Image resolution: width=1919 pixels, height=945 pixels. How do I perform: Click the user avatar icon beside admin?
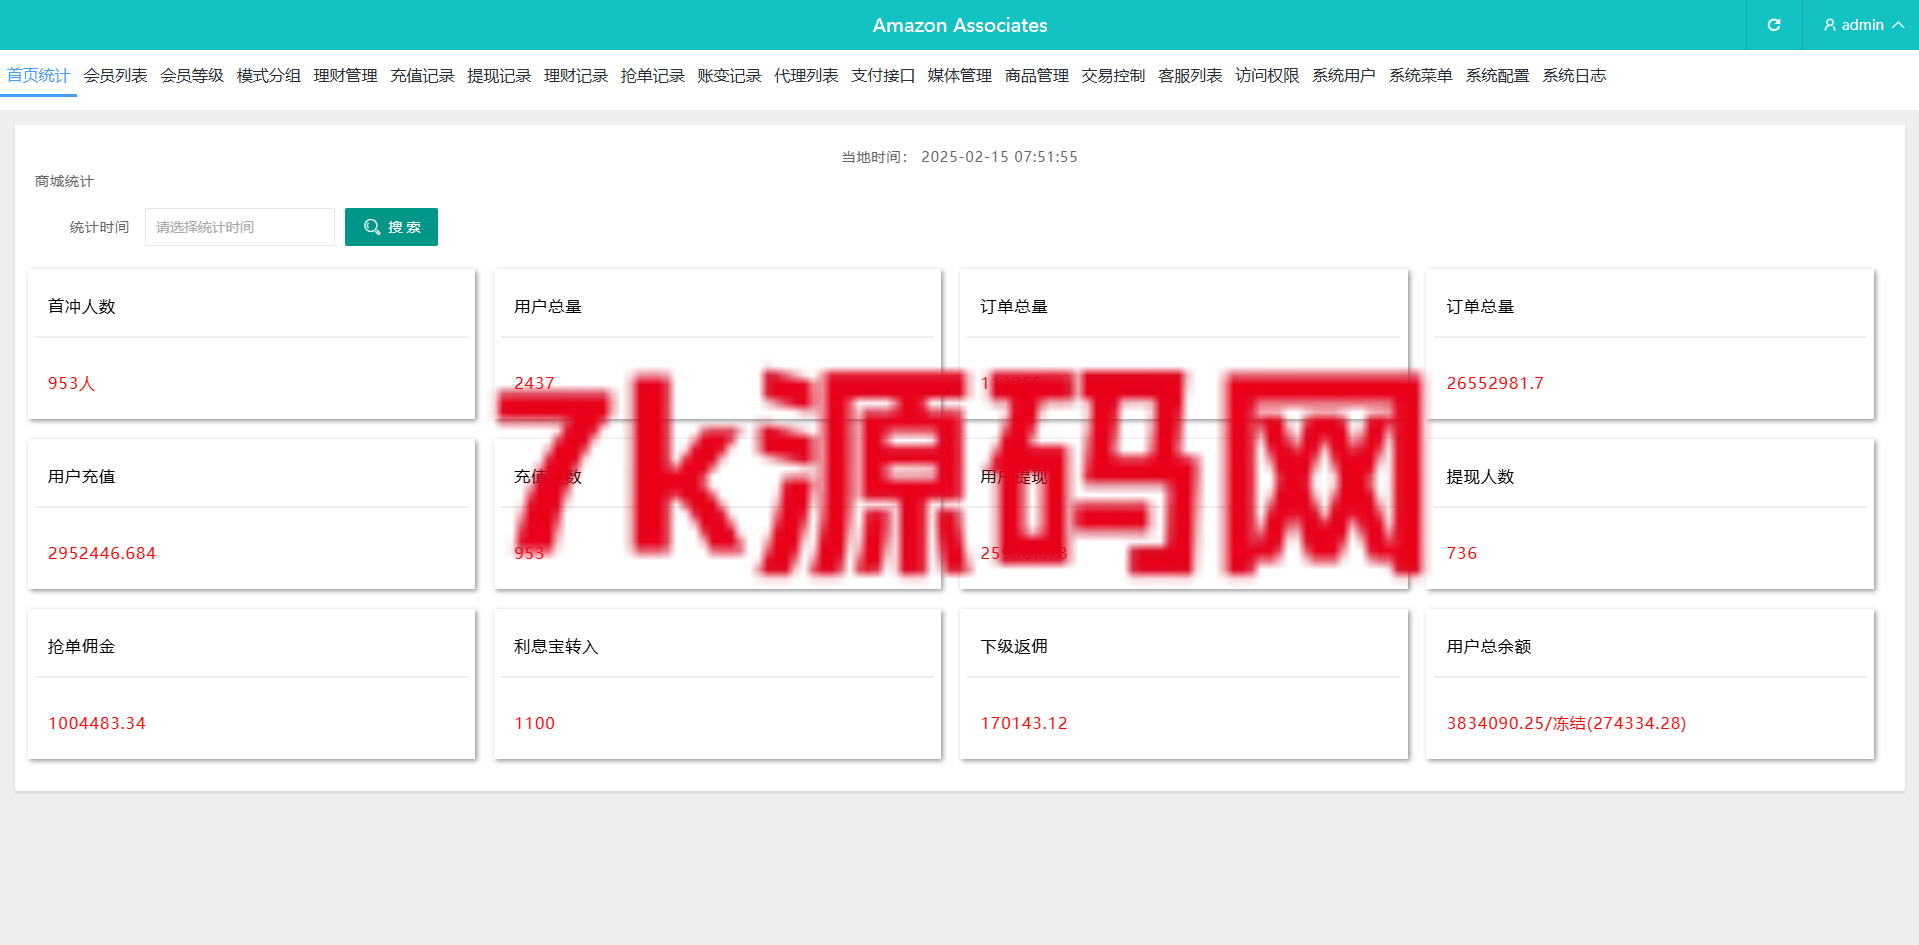click(x=1830, y=25)
